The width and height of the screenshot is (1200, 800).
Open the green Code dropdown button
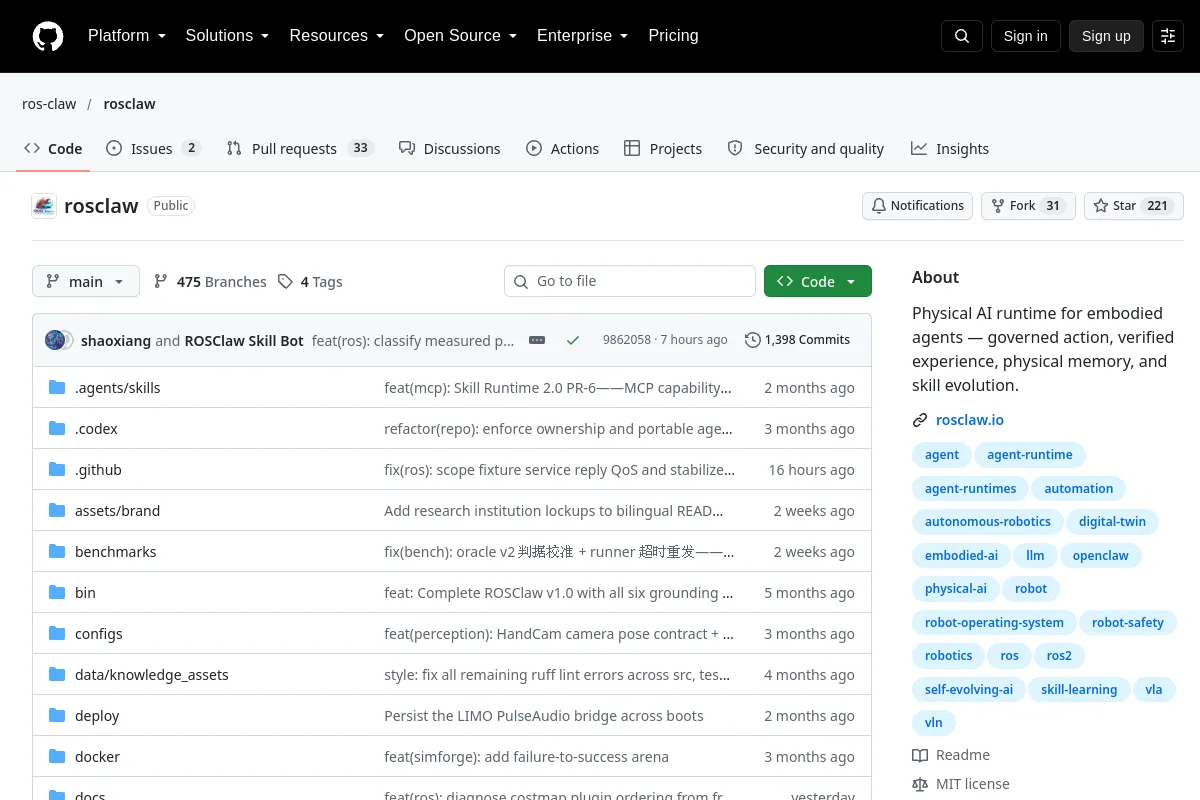pyautogui.click(x=818, y=282)
